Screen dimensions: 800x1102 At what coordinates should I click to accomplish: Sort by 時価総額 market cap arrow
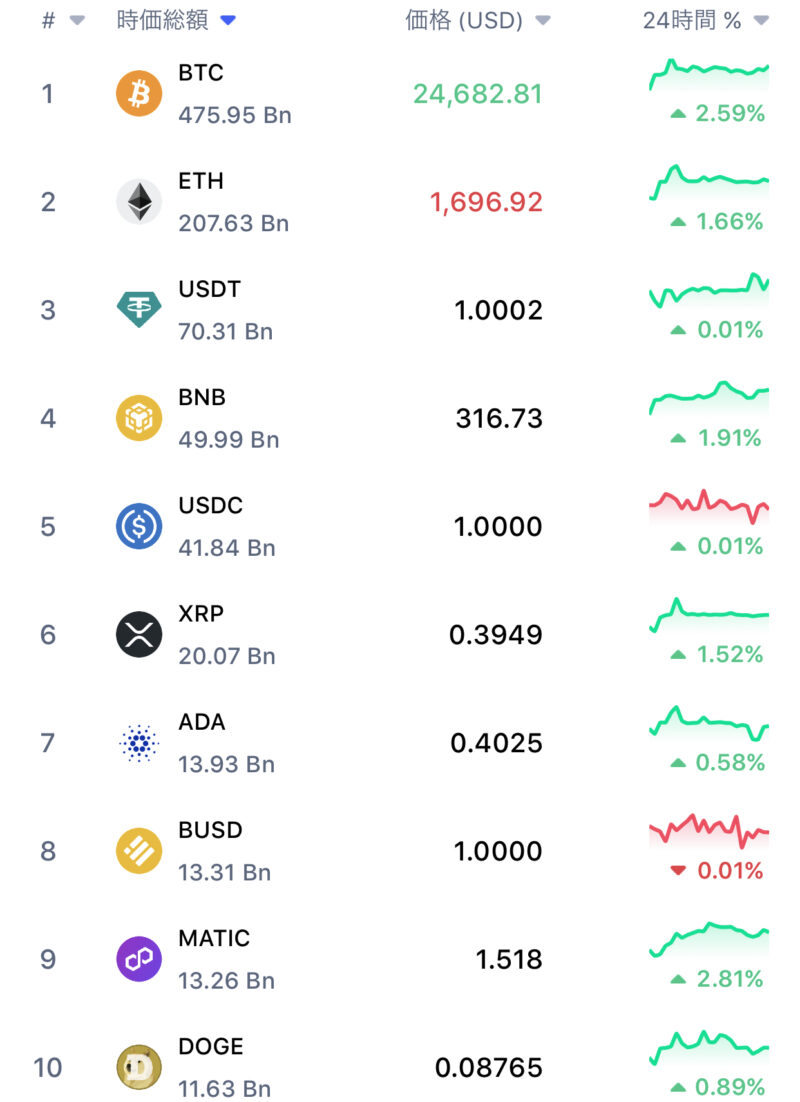228,21
